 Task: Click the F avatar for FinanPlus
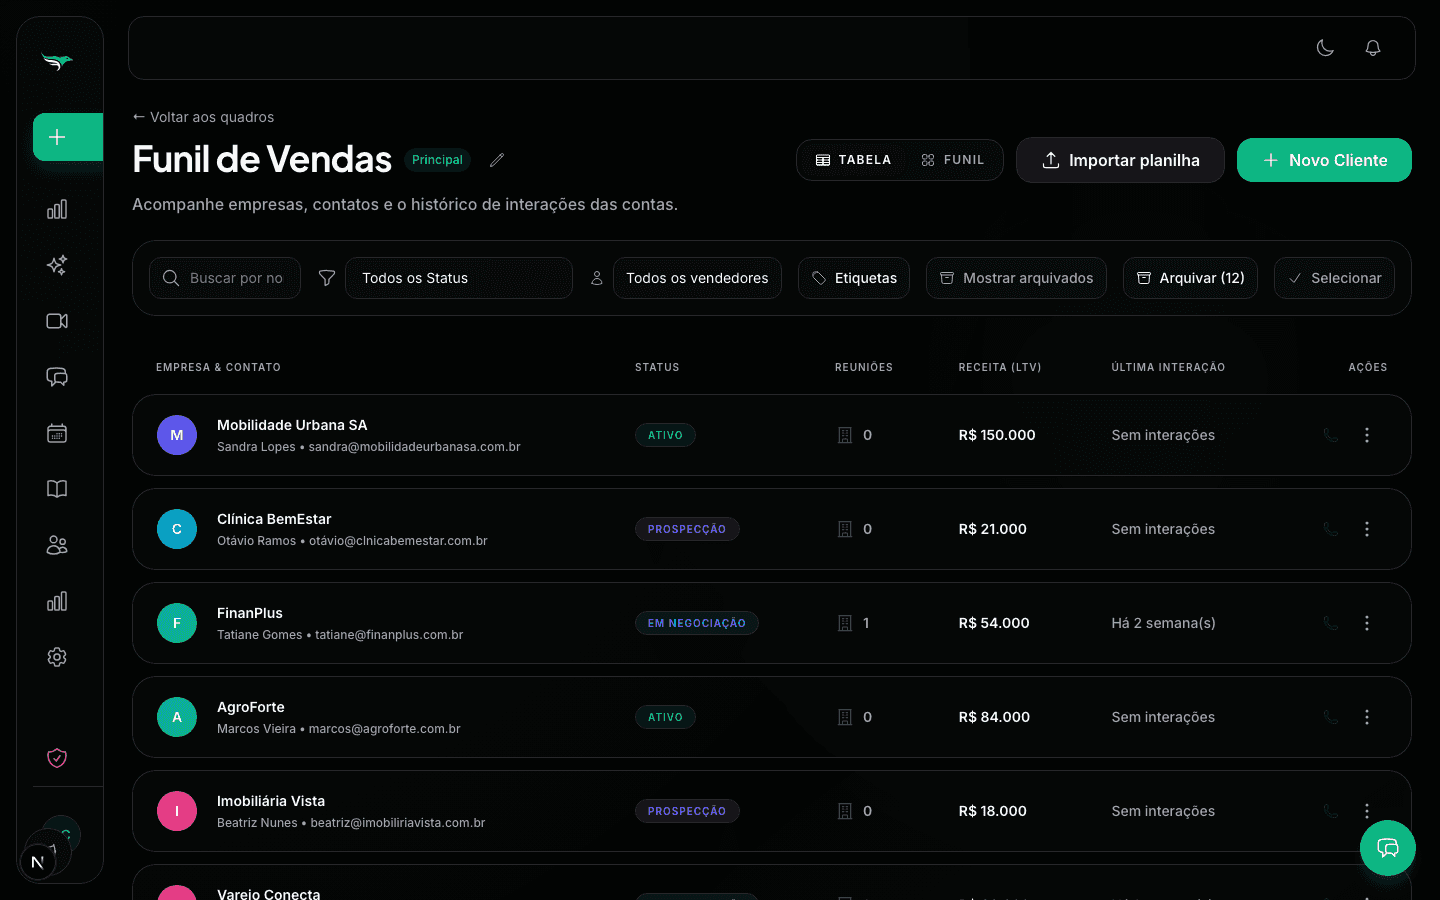click(177, 623)
